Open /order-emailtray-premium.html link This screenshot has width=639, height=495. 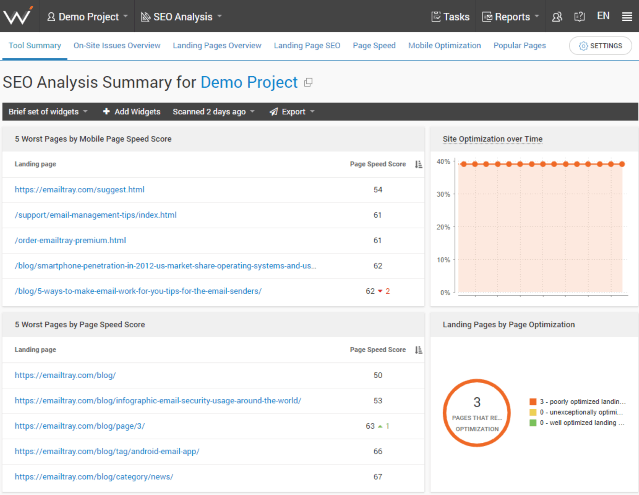click(71, 240)
